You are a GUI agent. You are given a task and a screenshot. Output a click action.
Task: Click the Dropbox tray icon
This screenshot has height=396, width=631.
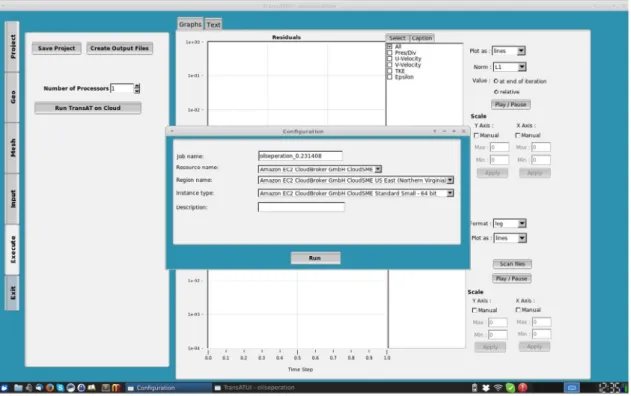coord(486,388)
